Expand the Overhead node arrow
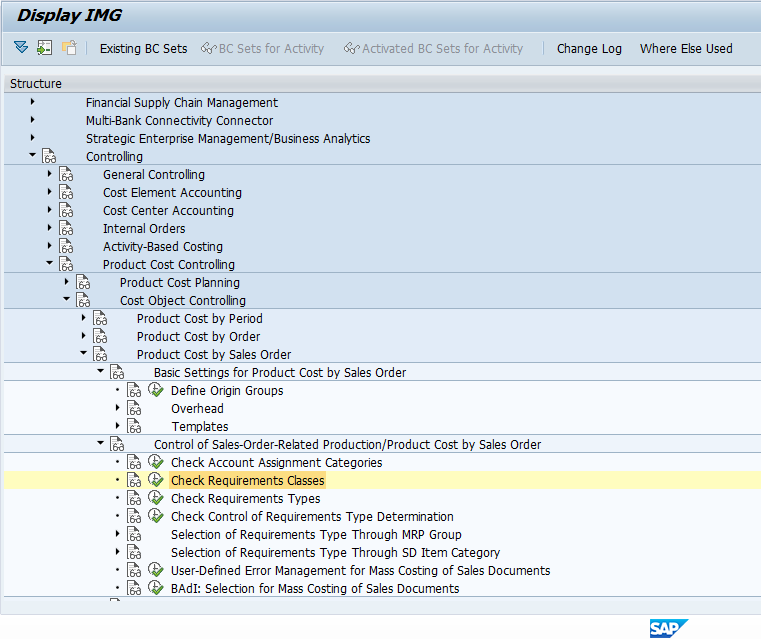Image resolution: width=761 pixels, height=639 pixels. click(117, 408)
